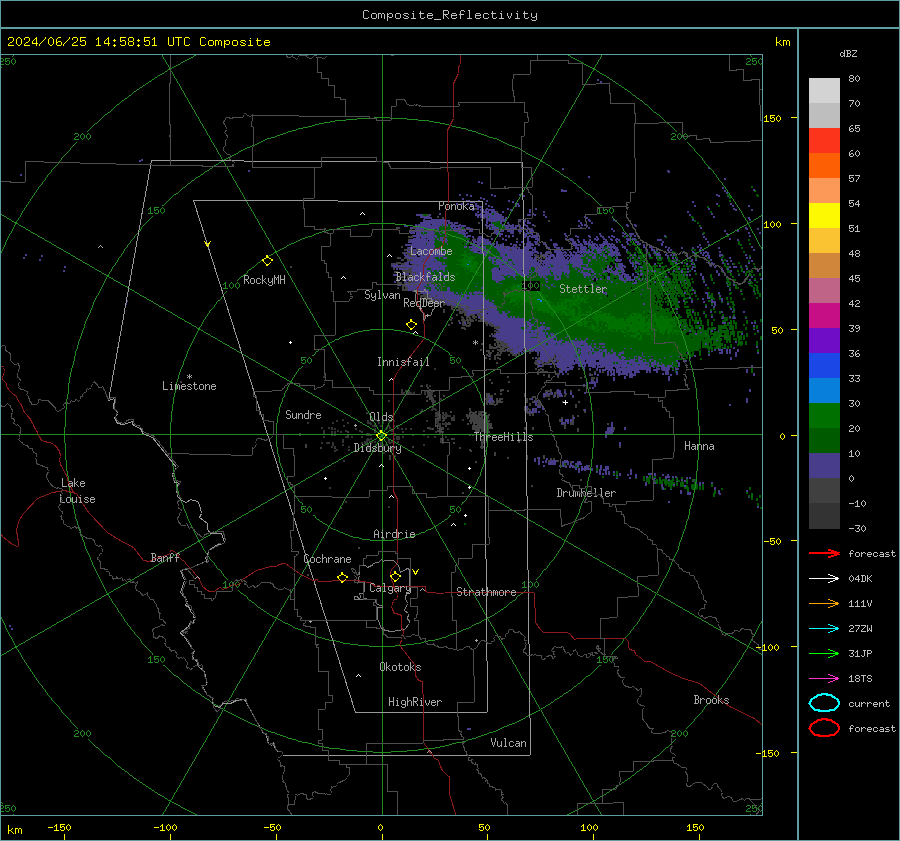Click the Stettler town label
Image resolution: width=900 pixels, height=841 pixels.
pos(583,289)
